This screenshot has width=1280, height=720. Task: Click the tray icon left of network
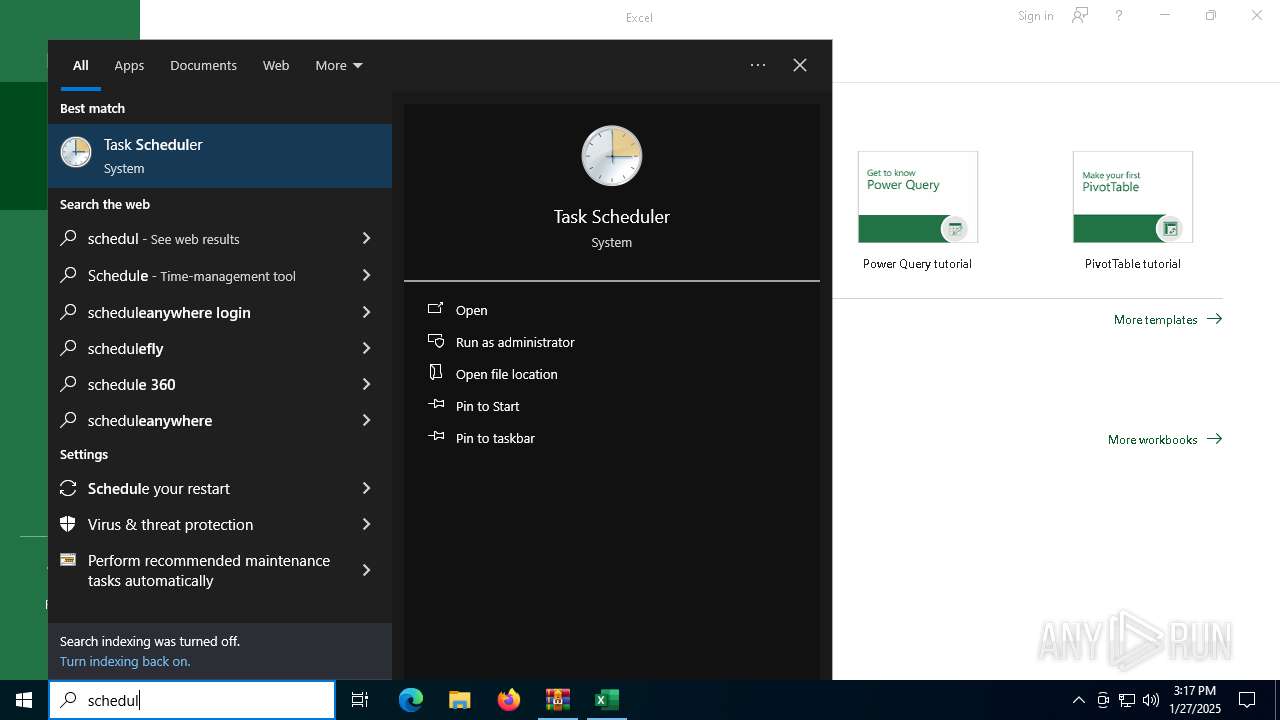coord(1103,700)
